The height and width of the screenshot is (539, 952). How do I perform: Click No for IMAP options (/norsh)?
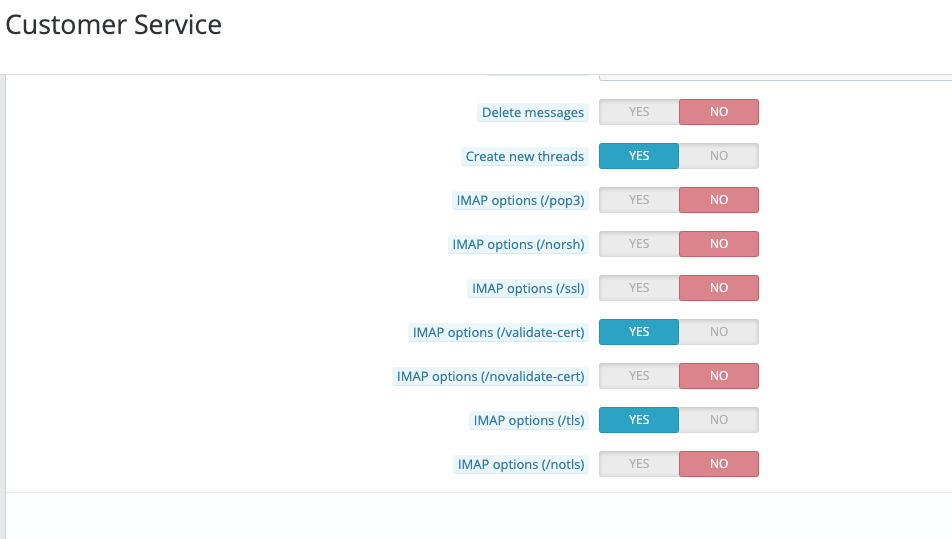[719, 244]
